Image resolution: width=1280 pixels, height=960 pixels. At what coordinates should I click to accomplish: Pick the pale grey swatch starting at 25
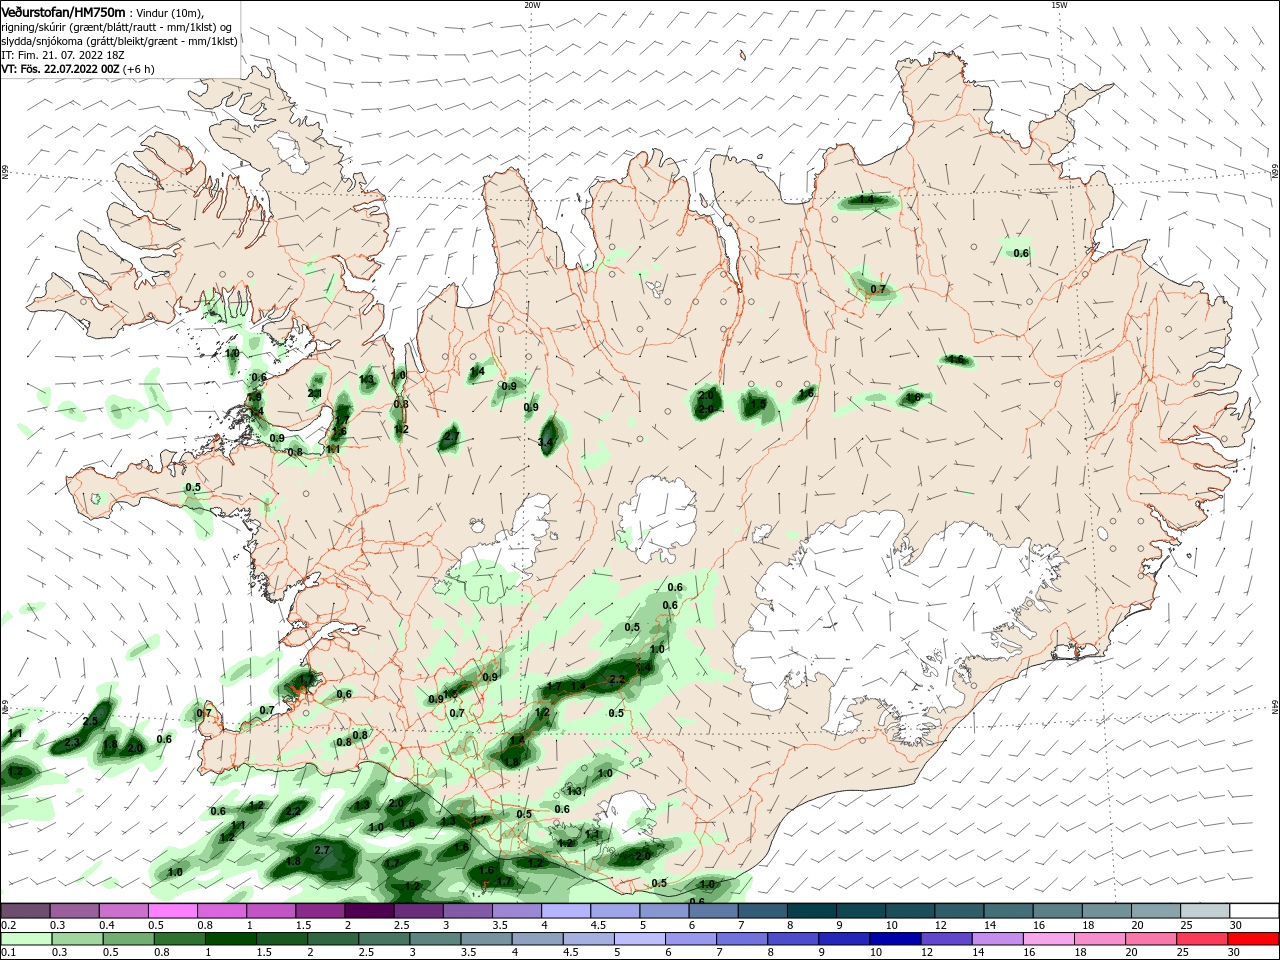[1204, 910]
